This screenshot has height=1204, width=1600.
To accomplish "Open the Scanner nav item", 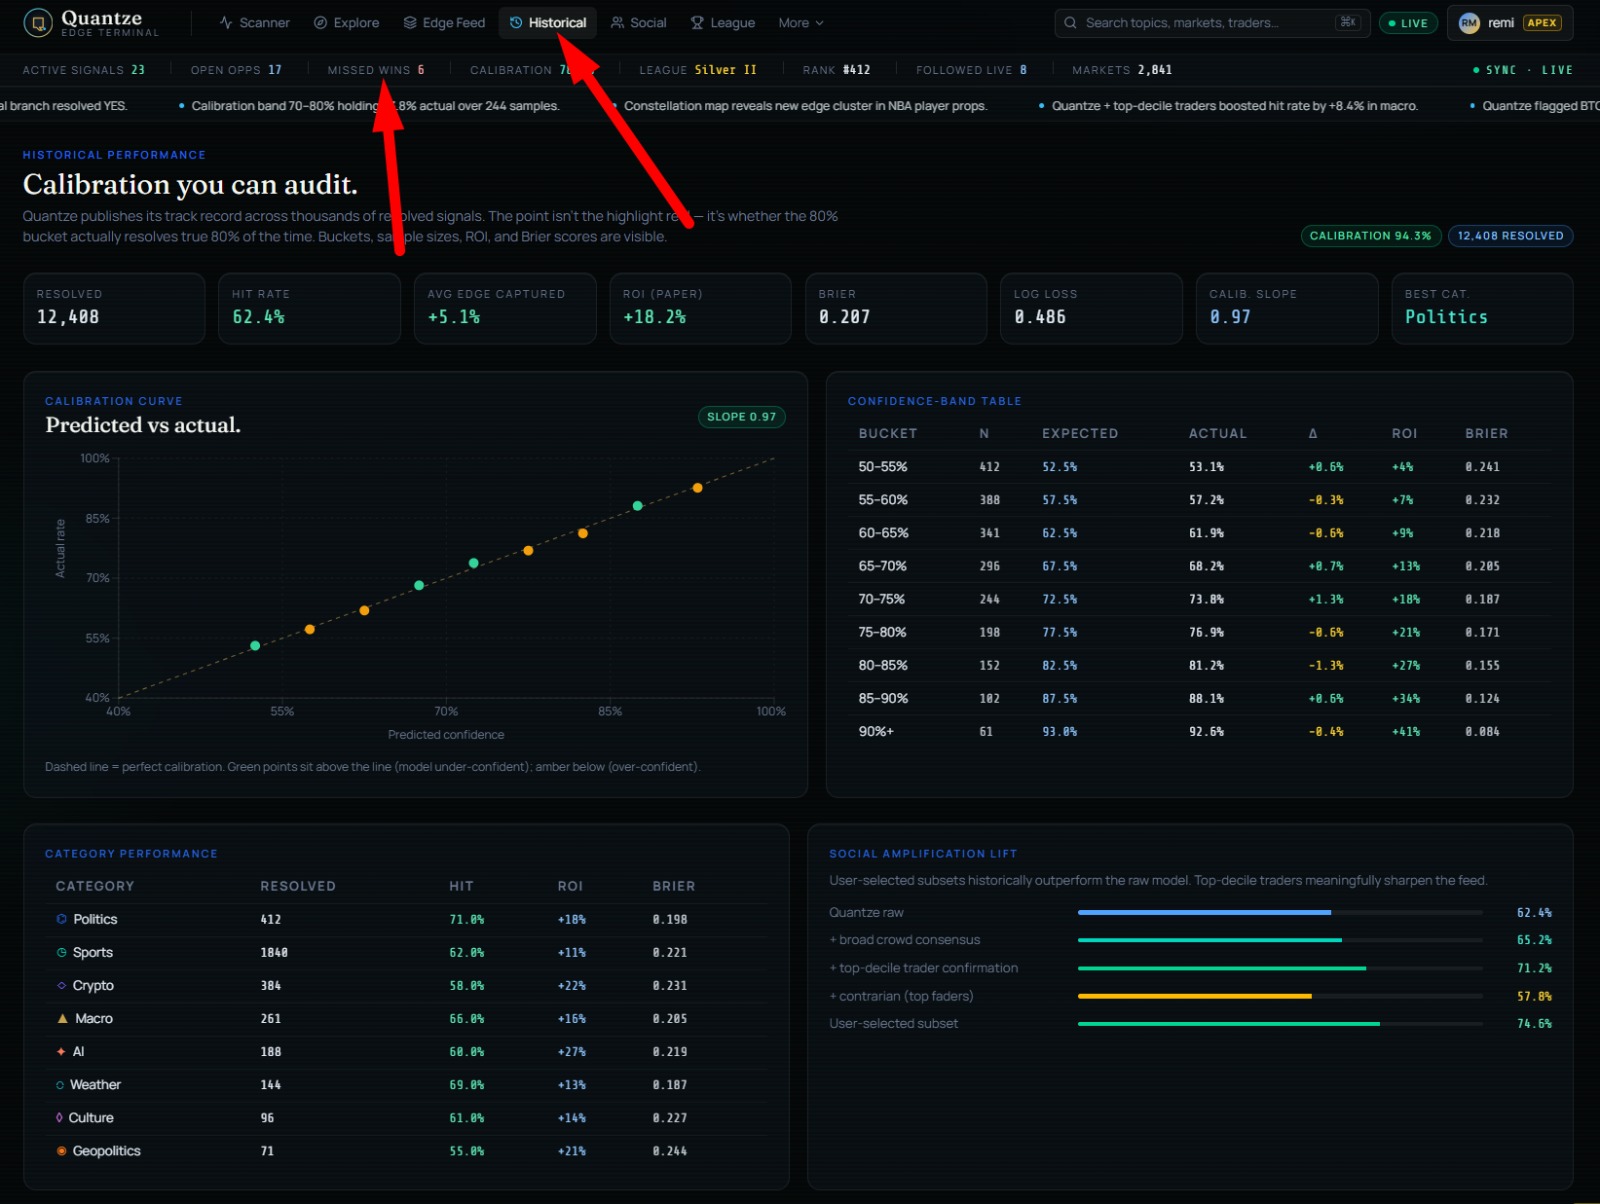I will [x=254, y=23].
